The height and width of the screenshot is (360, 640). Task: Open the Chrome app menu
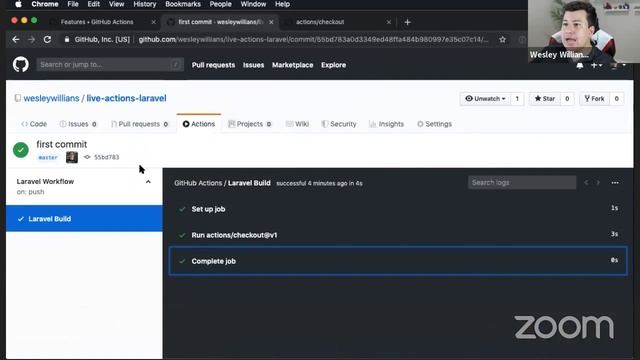tap(45, 4)
